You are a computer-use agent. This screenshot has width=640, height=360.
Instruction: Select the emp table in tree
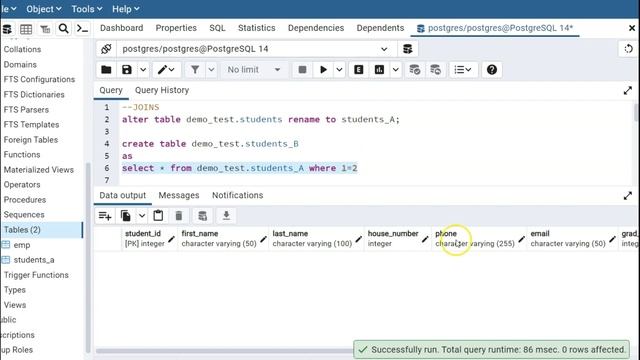pos(22,245)
